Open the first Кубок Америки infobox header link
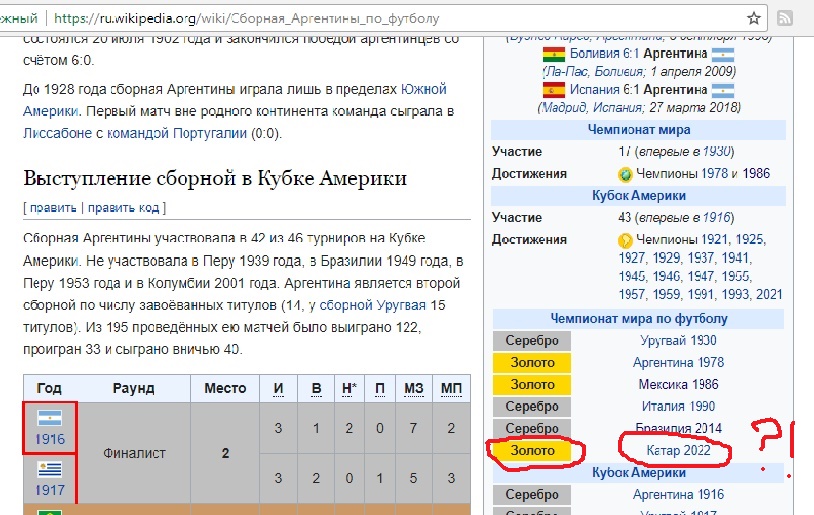This screenshot has width=814, height=515. [x=639, y=196]
